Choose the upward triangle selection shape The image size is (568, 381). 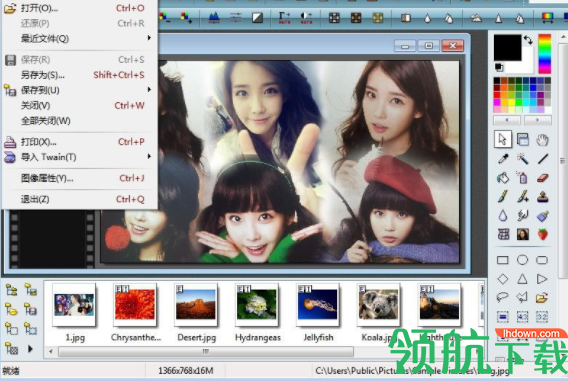point(522,279)
